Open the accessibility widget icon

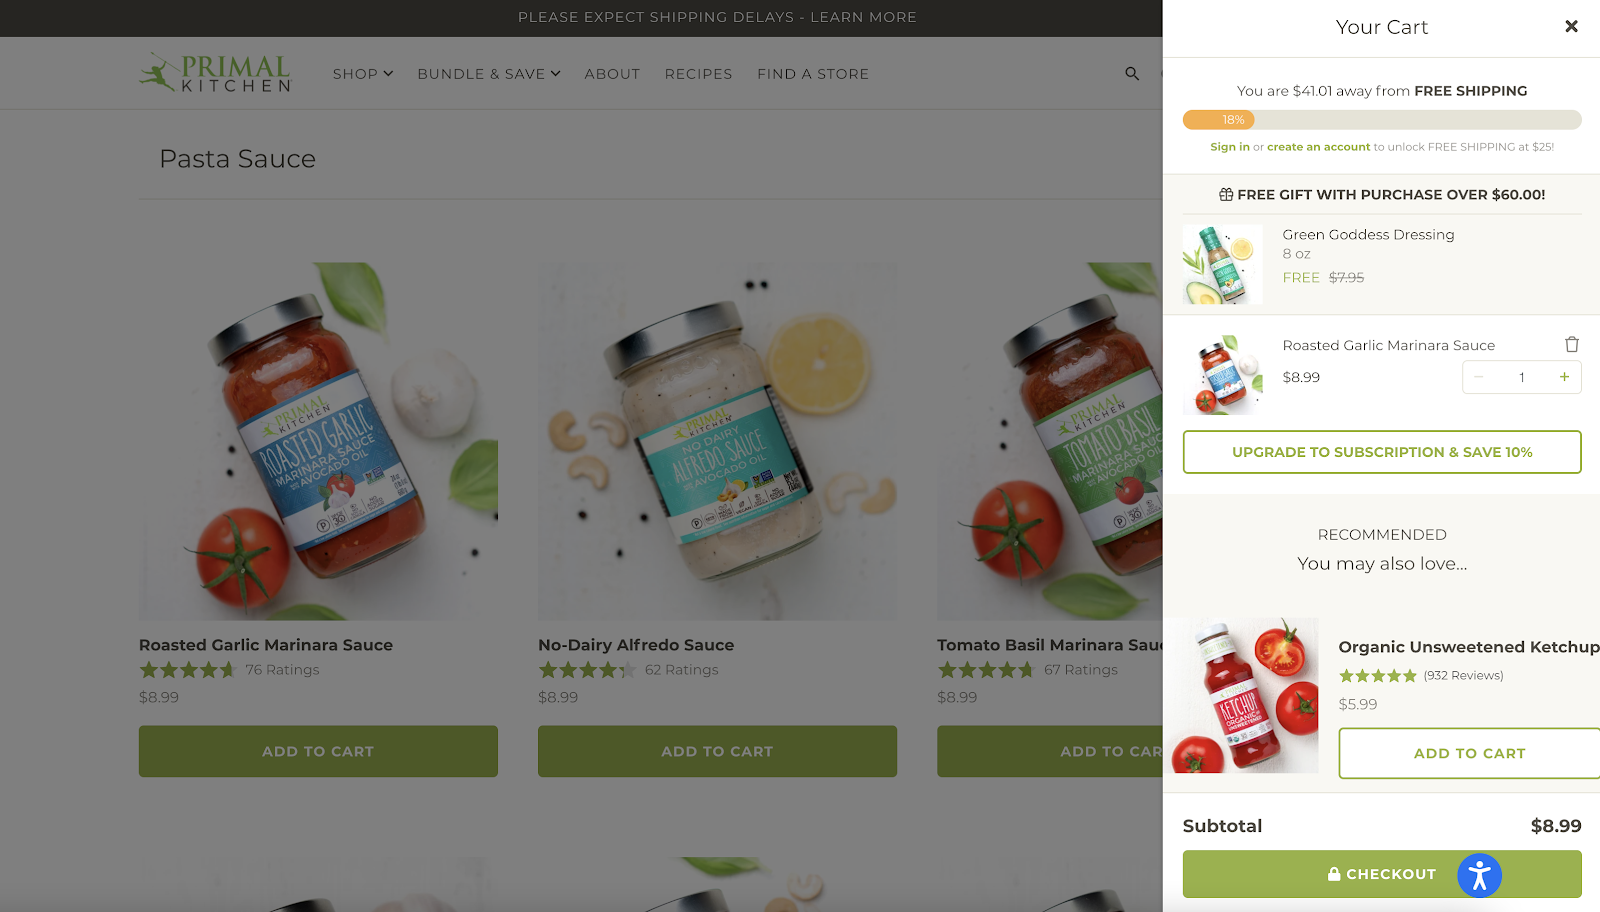(x=1479, y=876)
